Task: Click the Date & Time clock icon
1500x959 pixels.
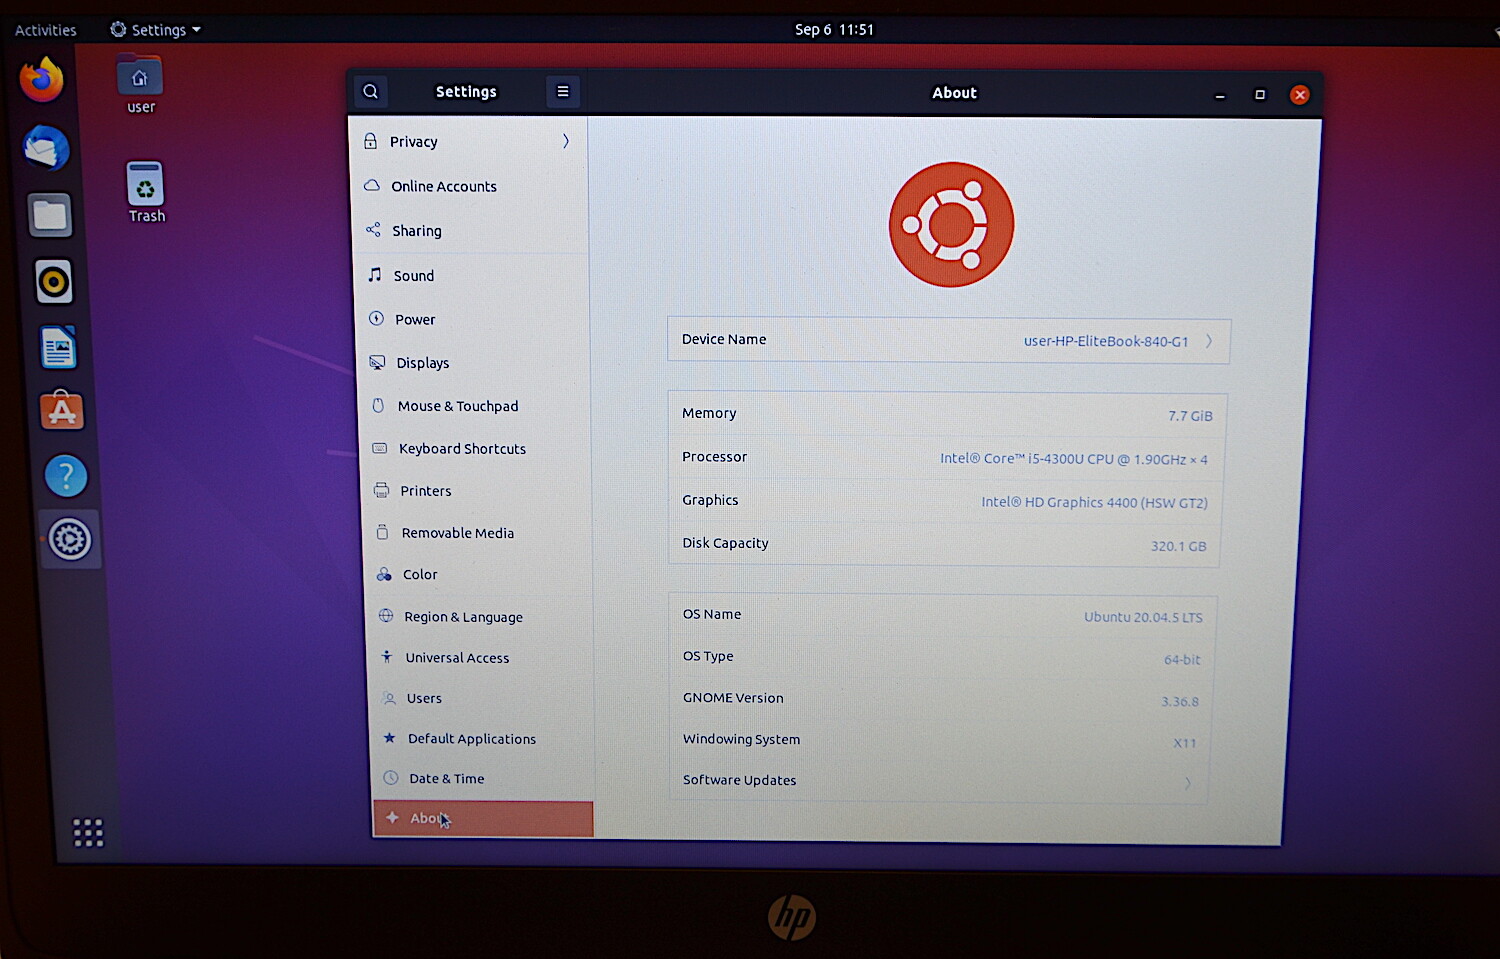Action: click(x=391, y=778)
